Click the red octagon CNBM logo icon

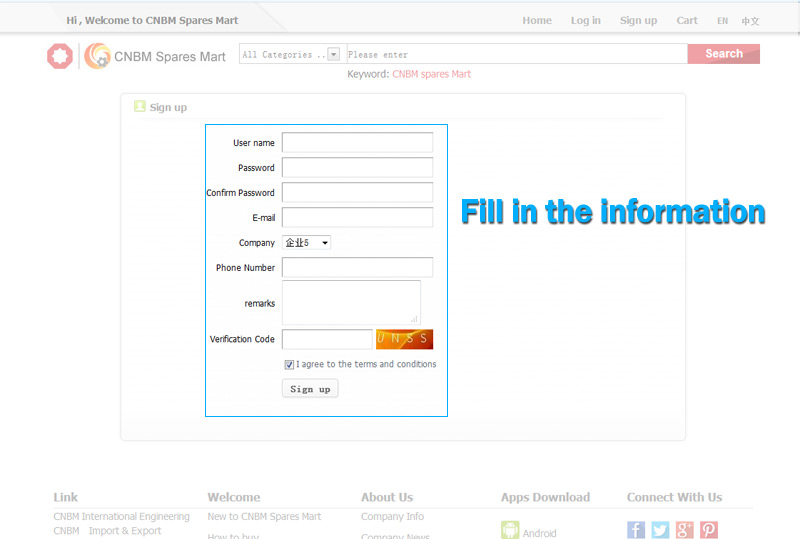[60, 56]
